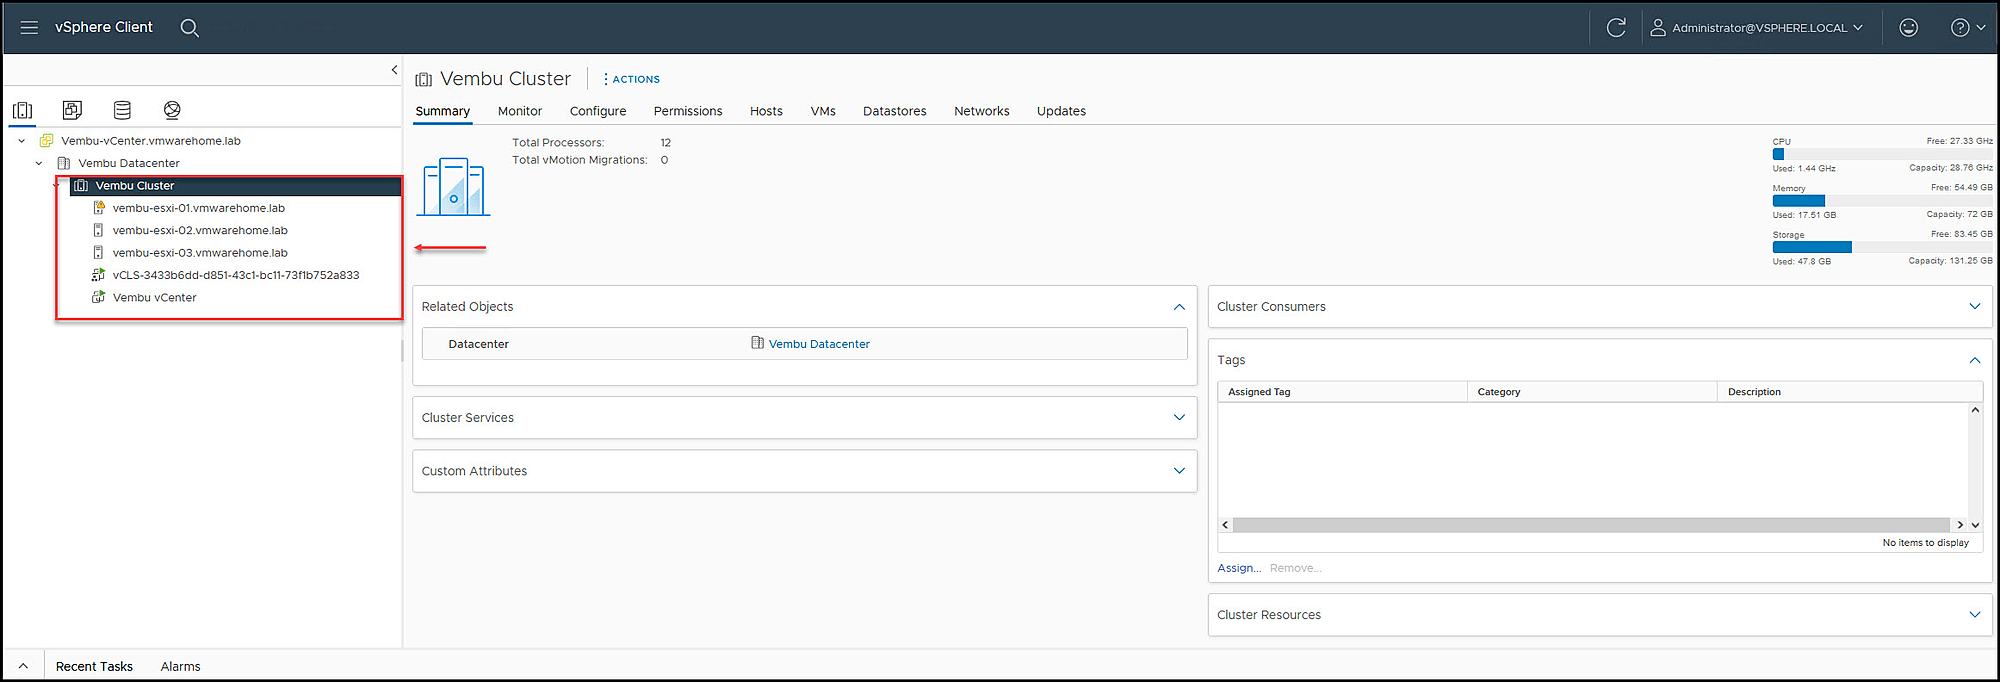Collapse the Tags panel

point(1974,360)
